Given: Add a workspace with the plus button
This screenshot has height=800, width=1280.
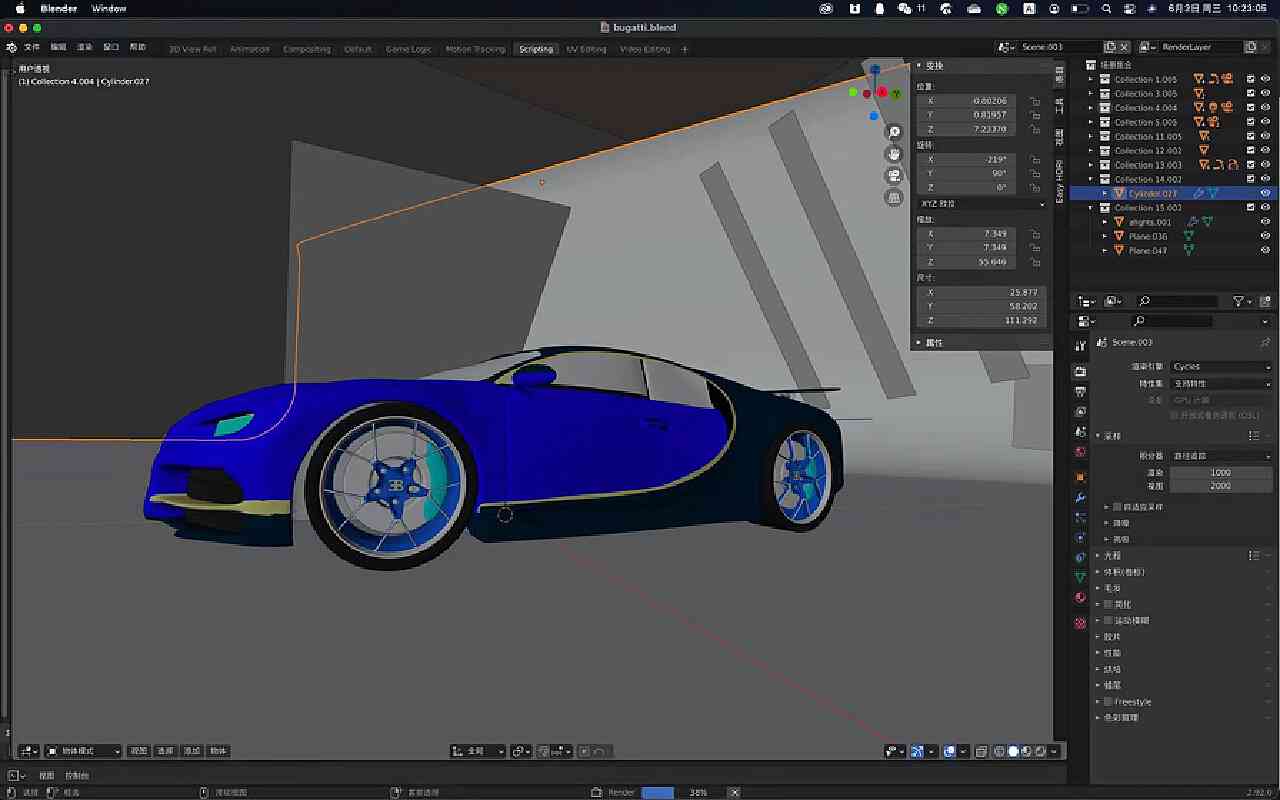Looking at the screenshot, I should [x=685, y=49].
